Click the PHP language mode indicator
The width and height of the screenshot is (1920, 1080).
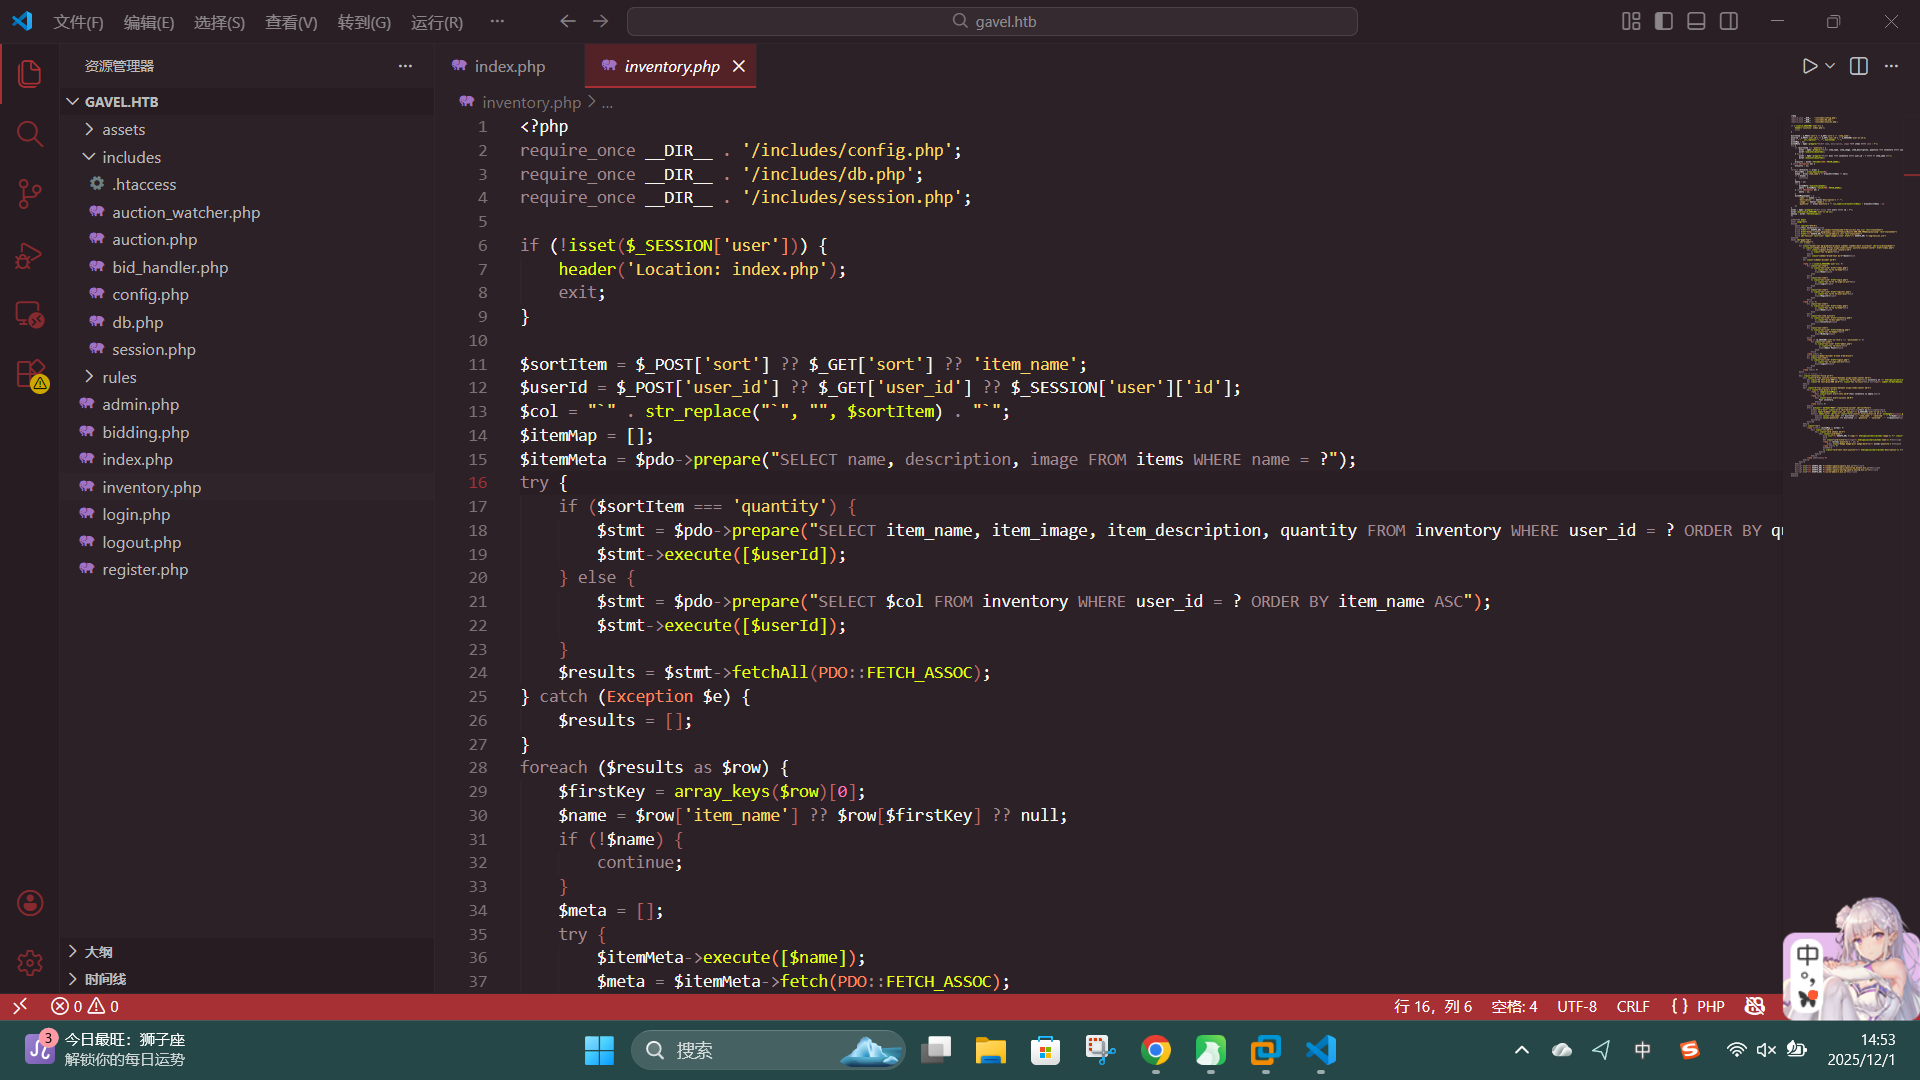pos(1710,1007)
